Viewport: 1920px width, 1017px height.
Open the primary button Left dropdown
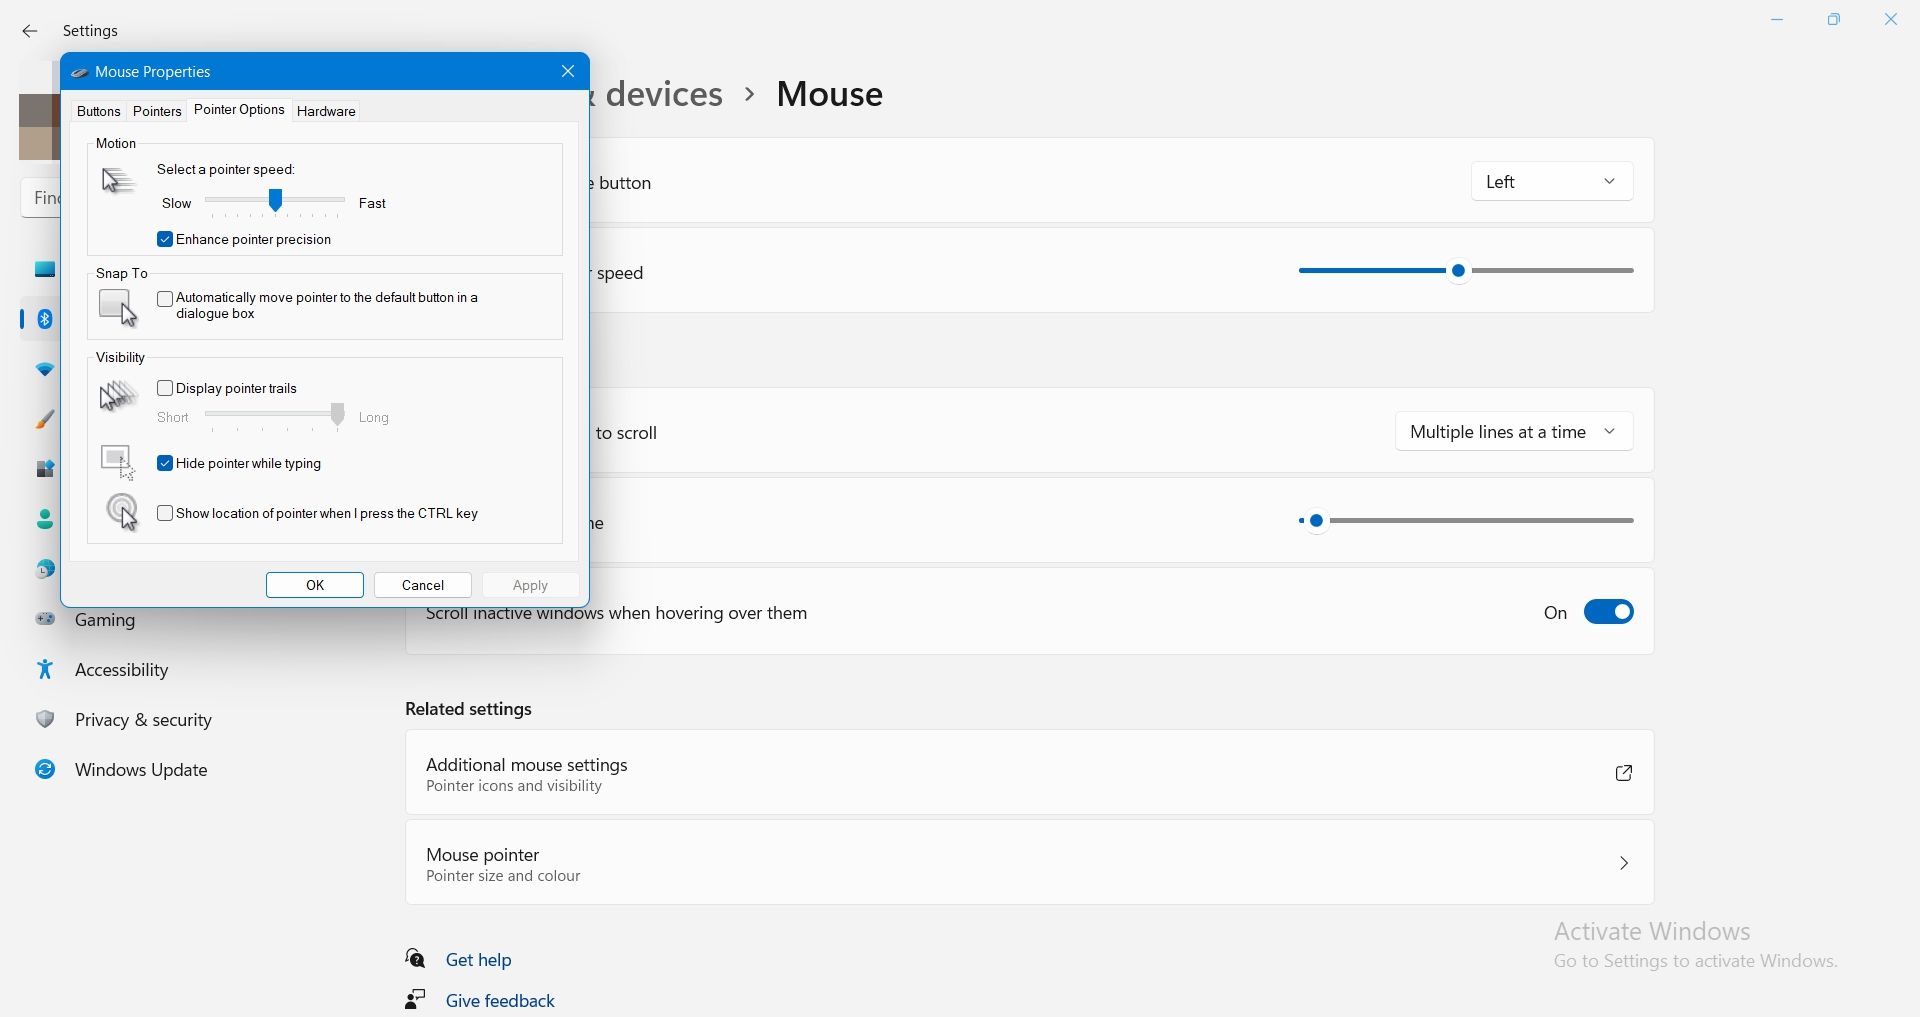pos(1551,182)
